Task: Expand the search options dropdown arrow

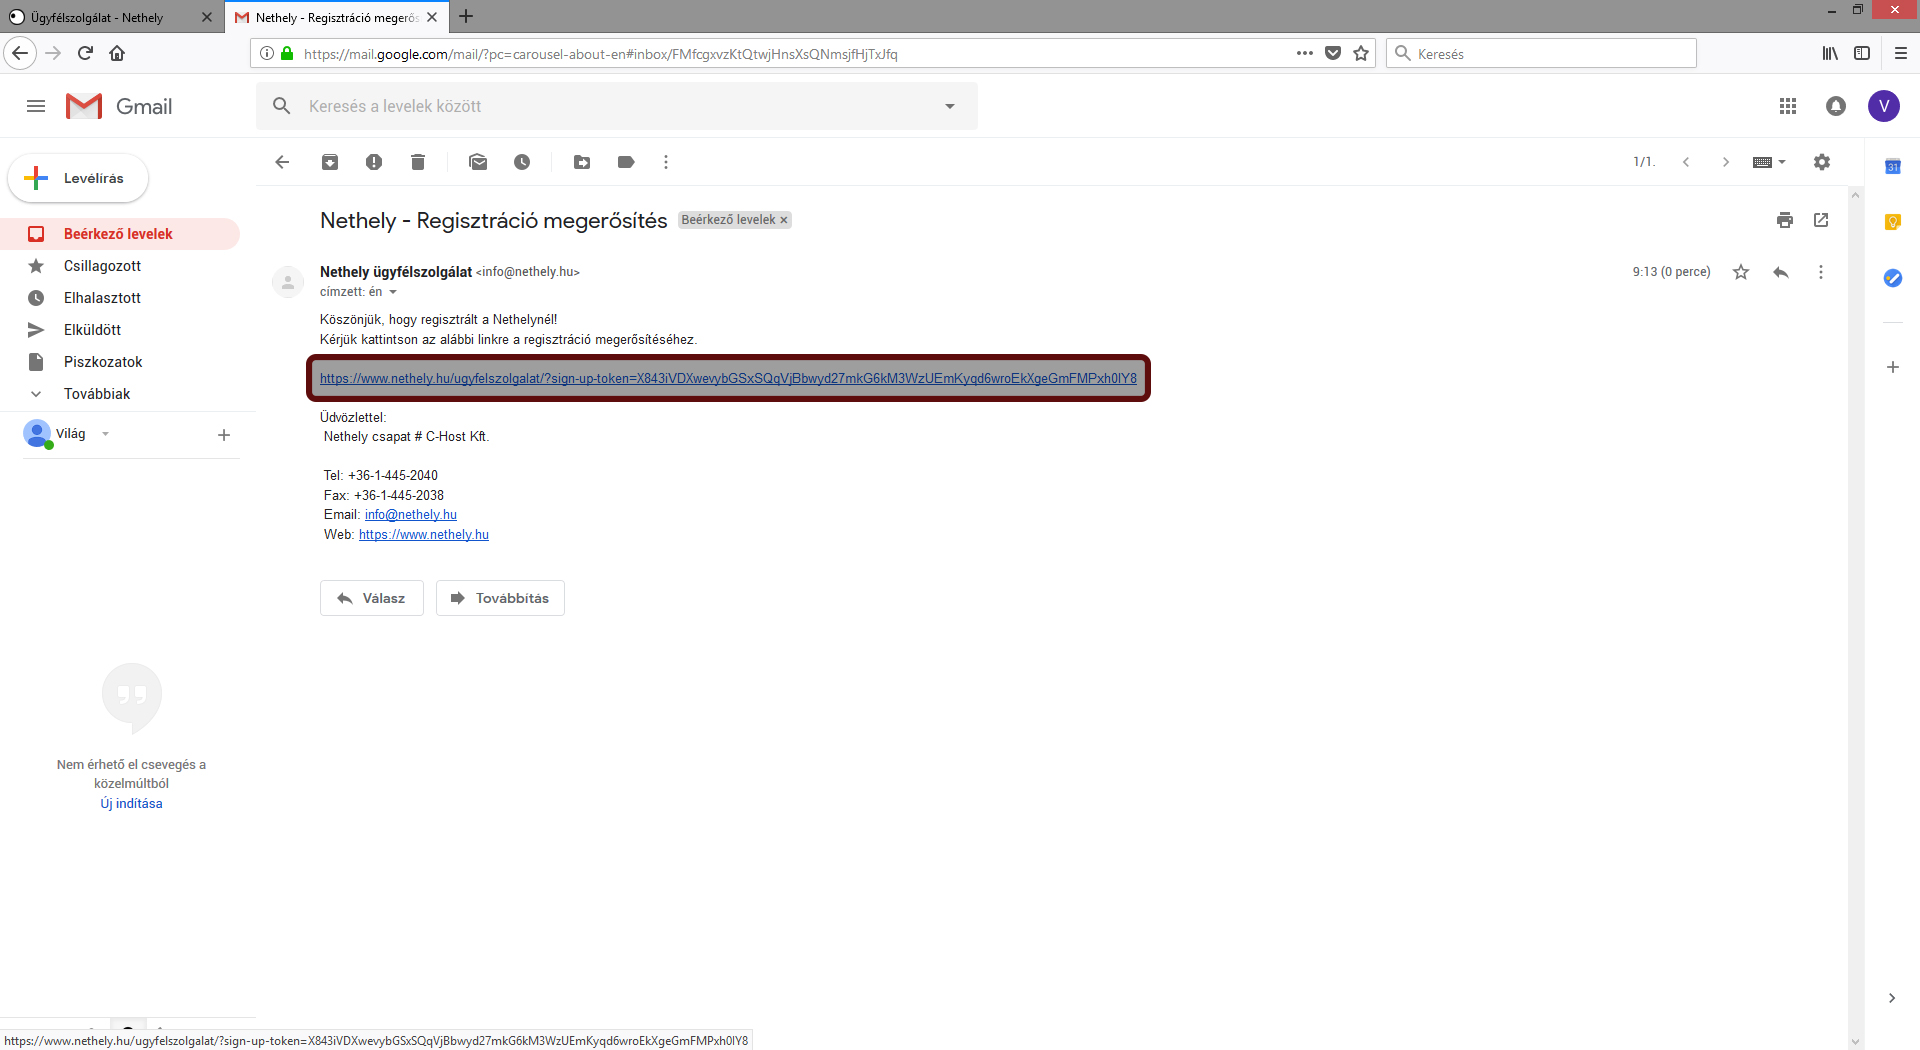Action: point(950,106)
